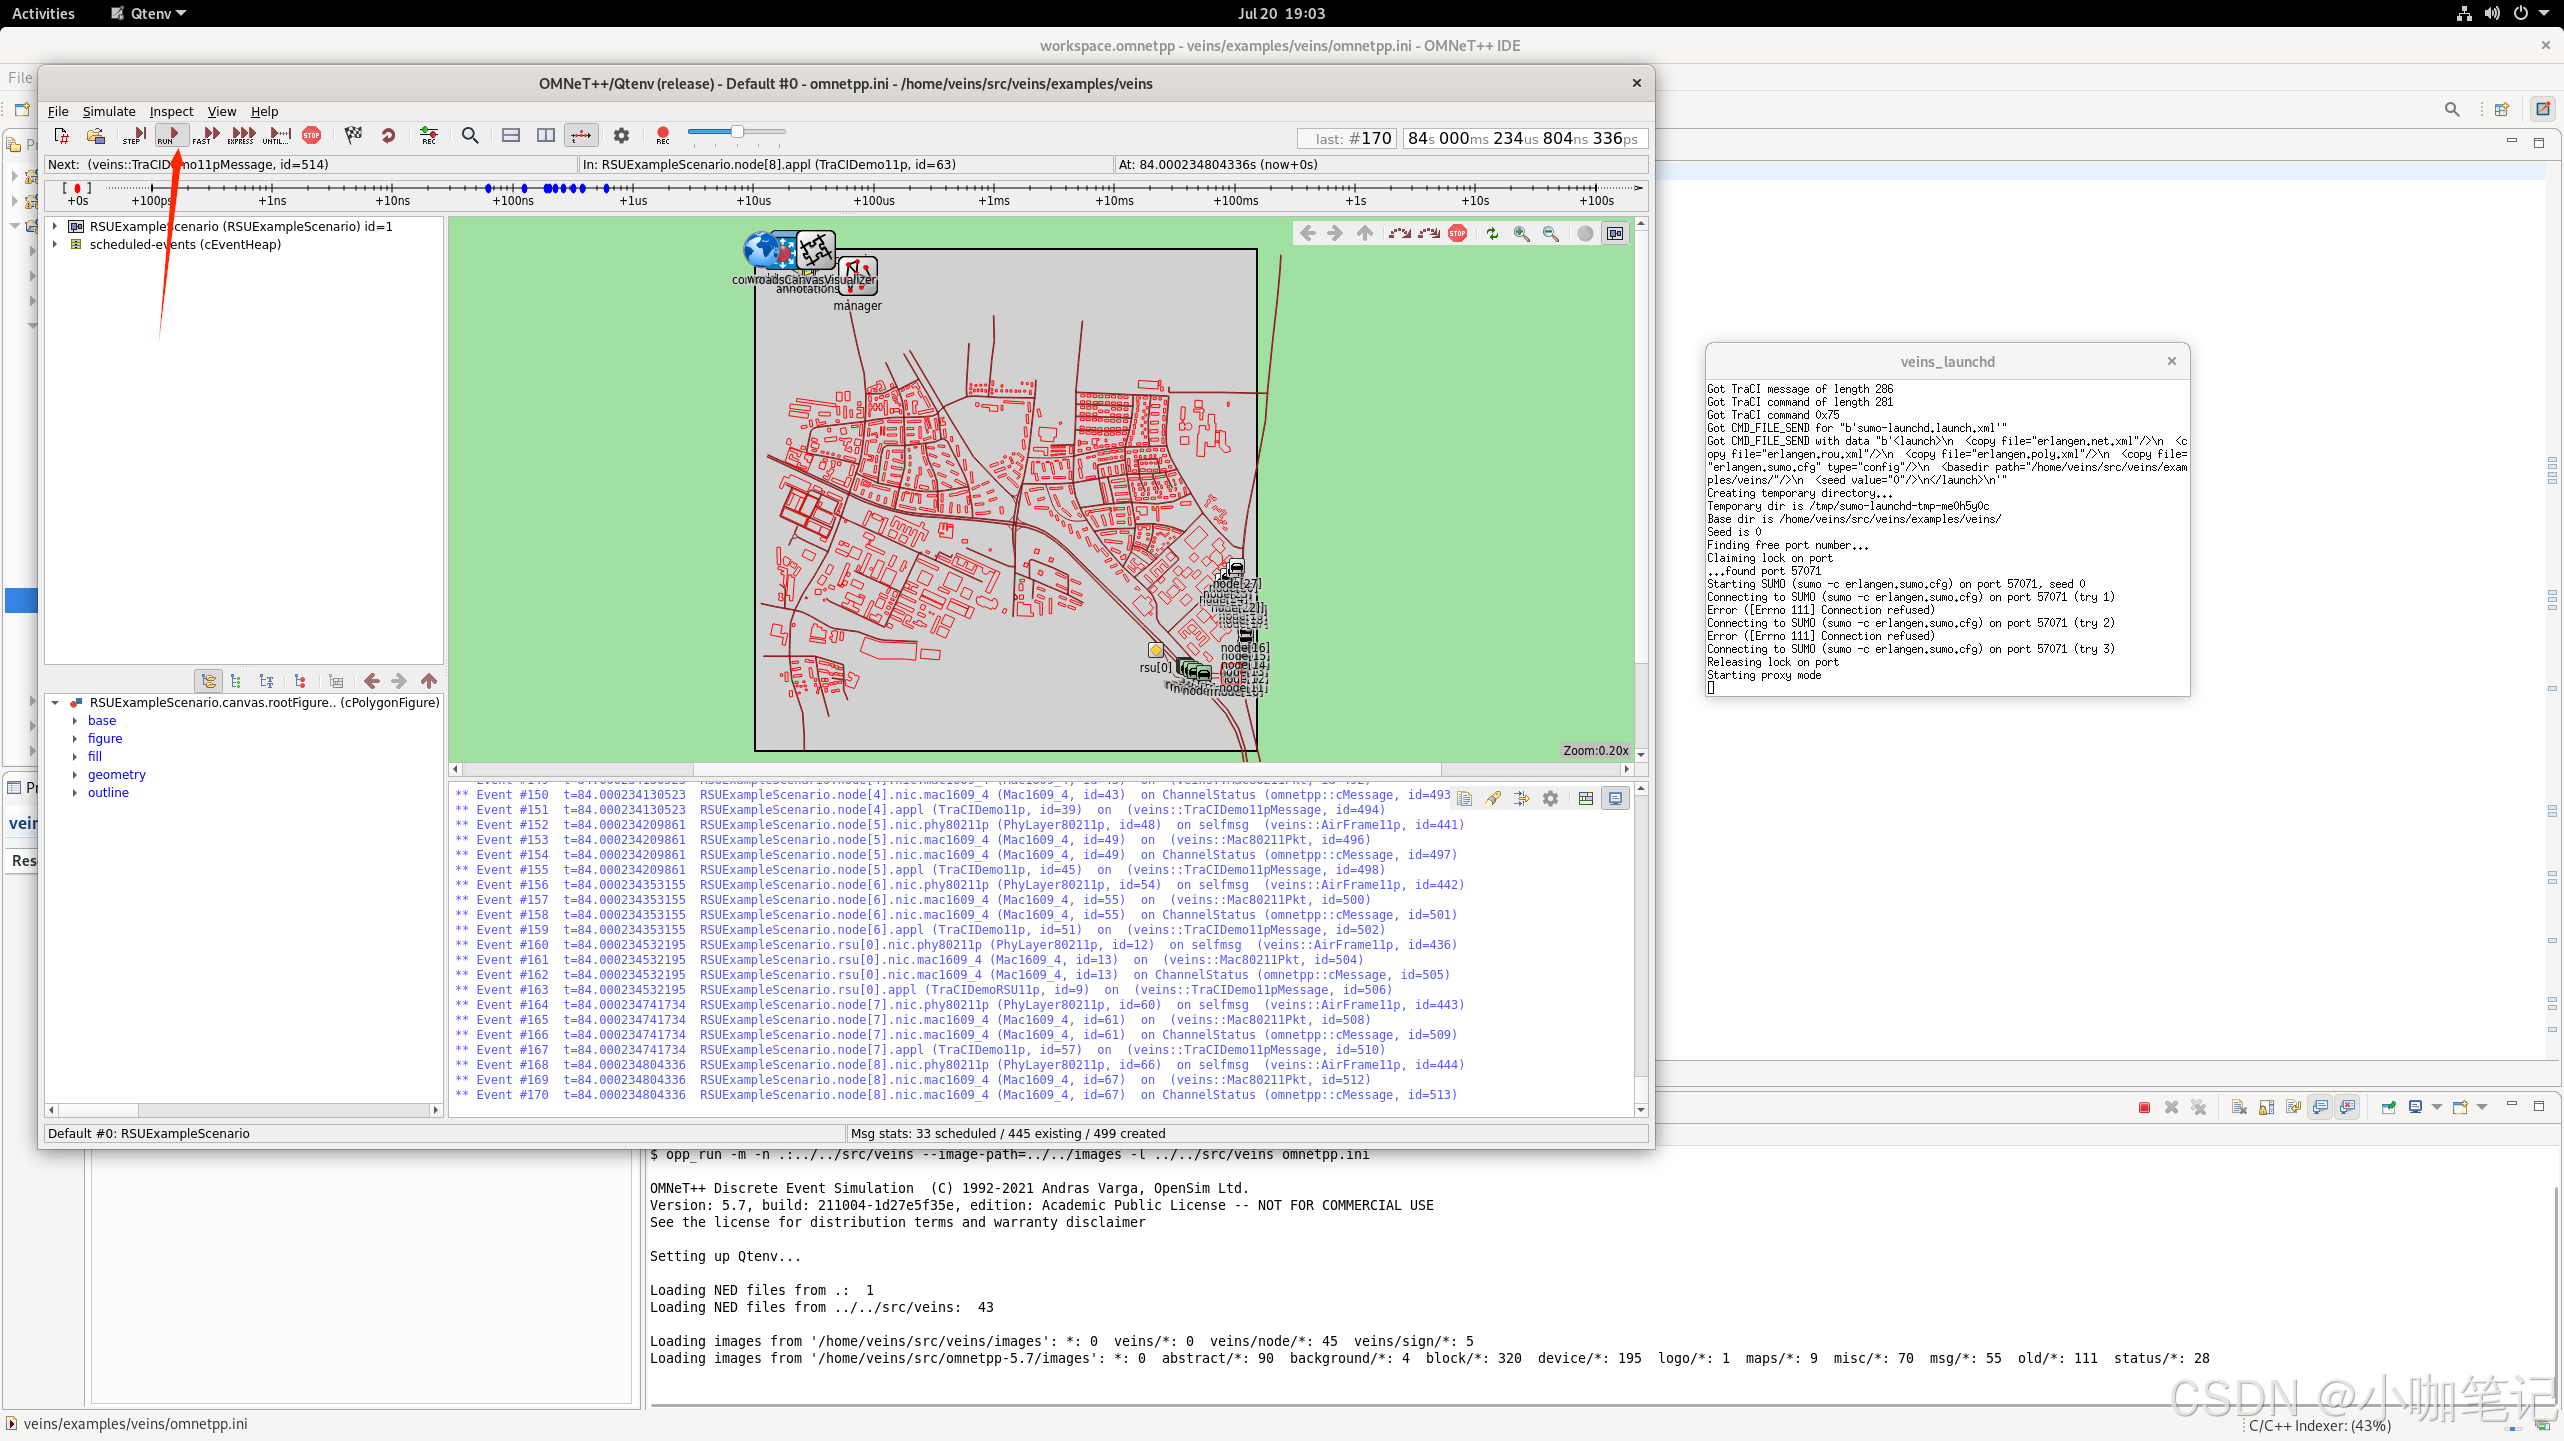This screenshot has height=1441, width=2564.
Task: Click canvas toolbar Go to Parent arrow
Action: coord(1364,234)
